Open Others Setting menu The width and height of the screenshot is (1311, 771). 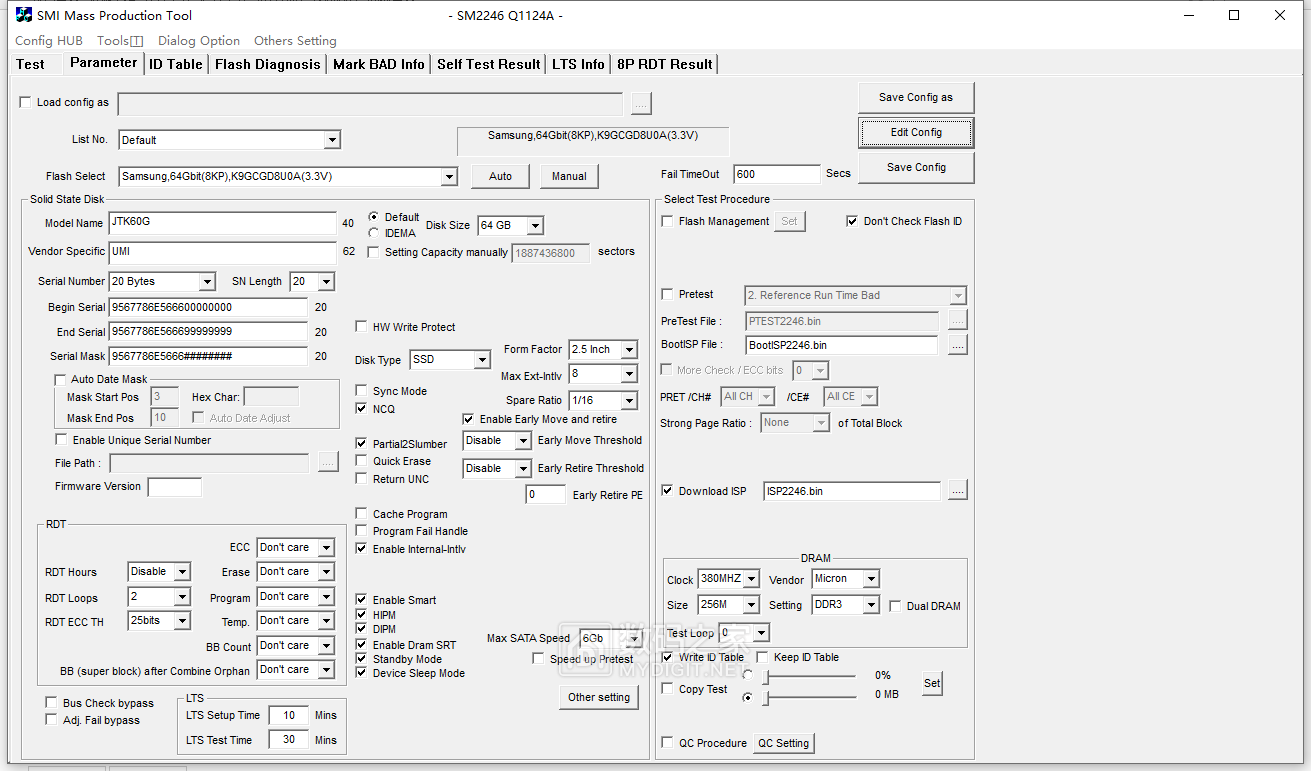click(x=295, y=41)
